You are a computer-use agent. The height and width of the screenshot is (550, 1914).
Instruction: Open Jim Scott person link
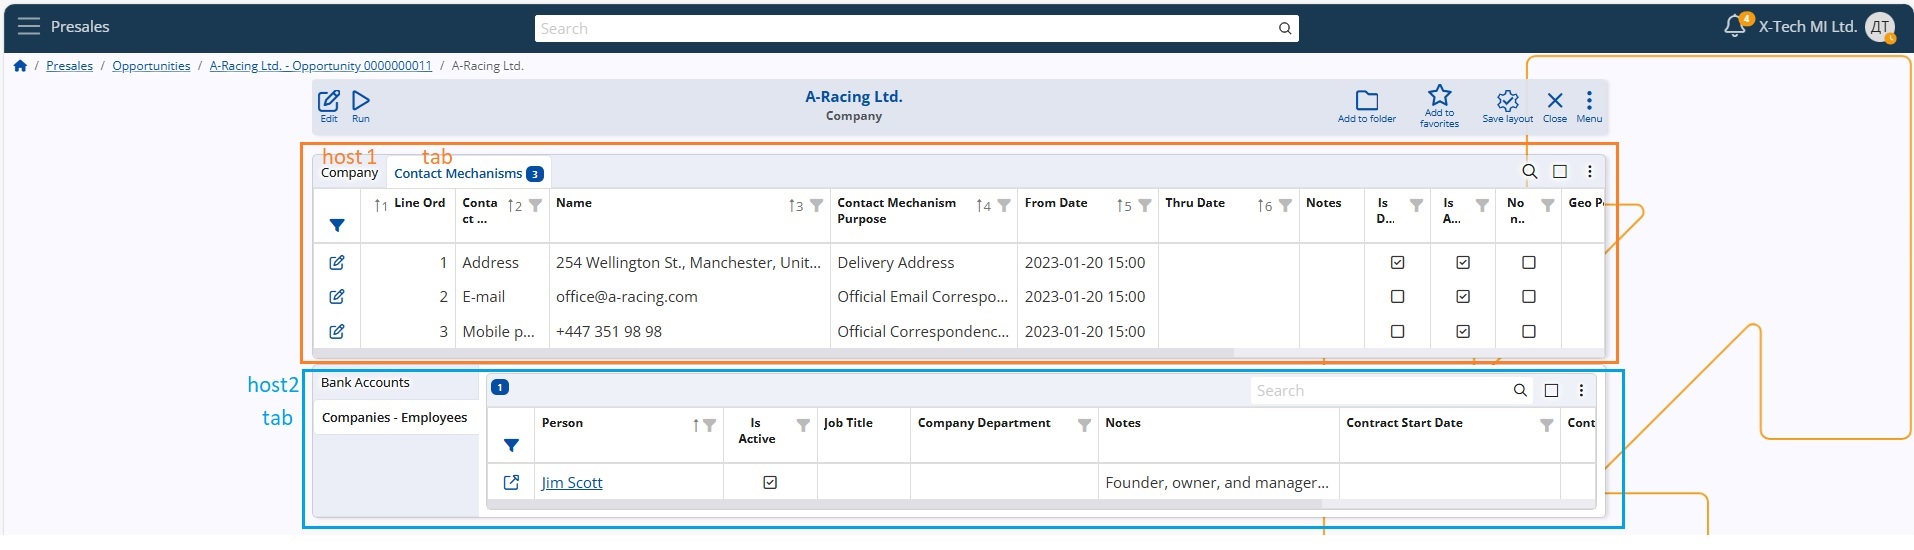572,483
